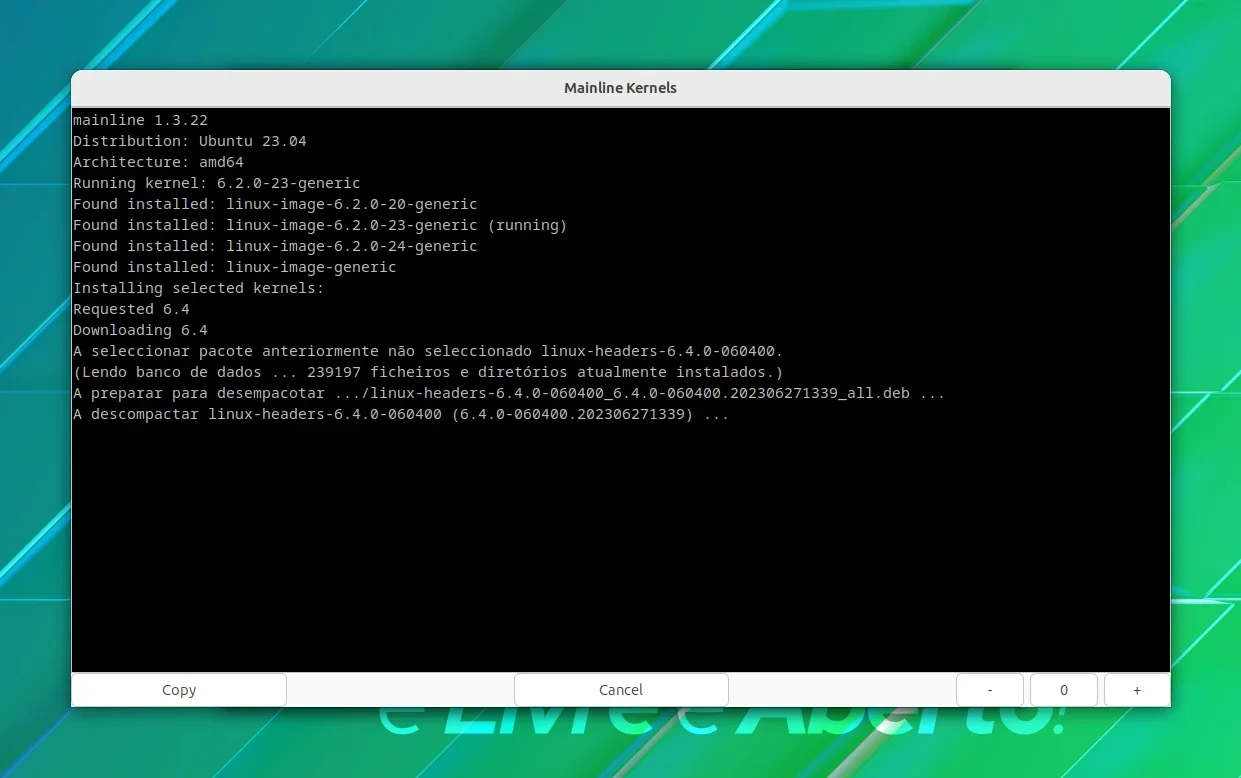Screen dimensions: 1241x778
Task: Click the linux-image-6.2.0-20-generic line
Action: pyautogui.click(x=275, y=204)
